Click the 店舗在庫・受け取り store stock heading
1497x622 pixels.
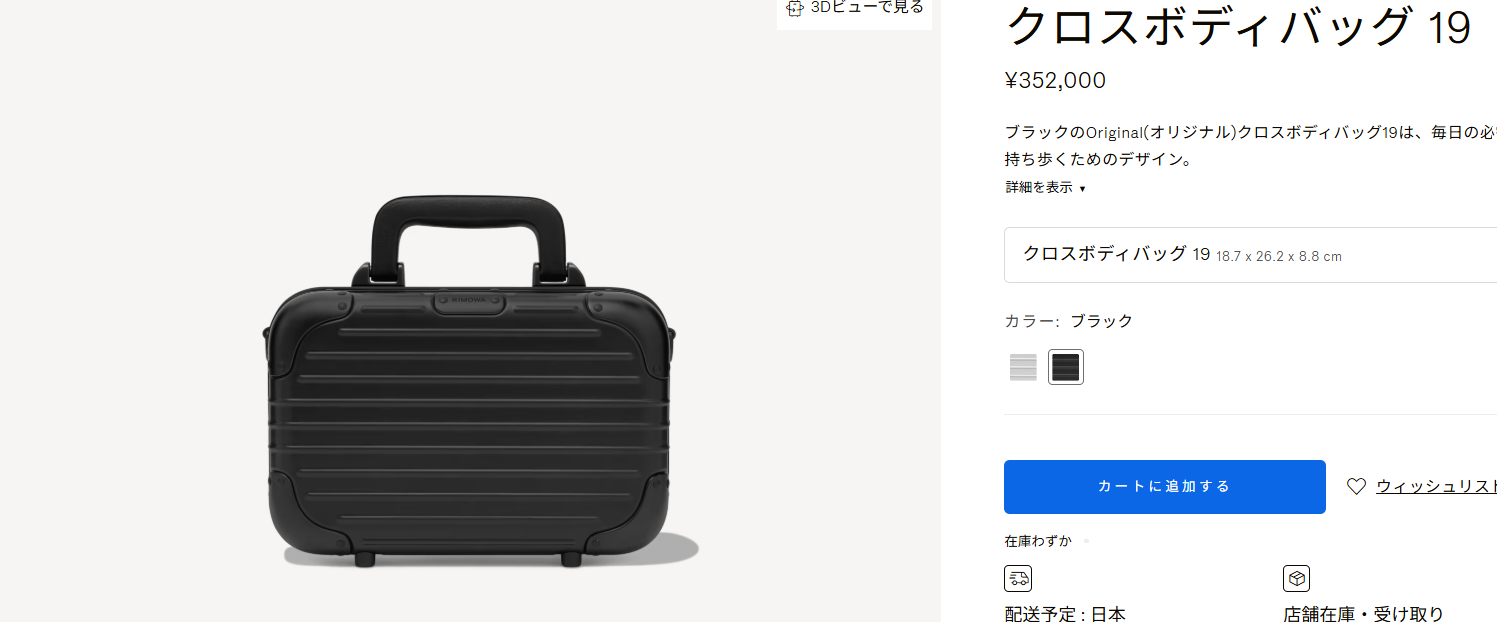(x=1363, y=613)
